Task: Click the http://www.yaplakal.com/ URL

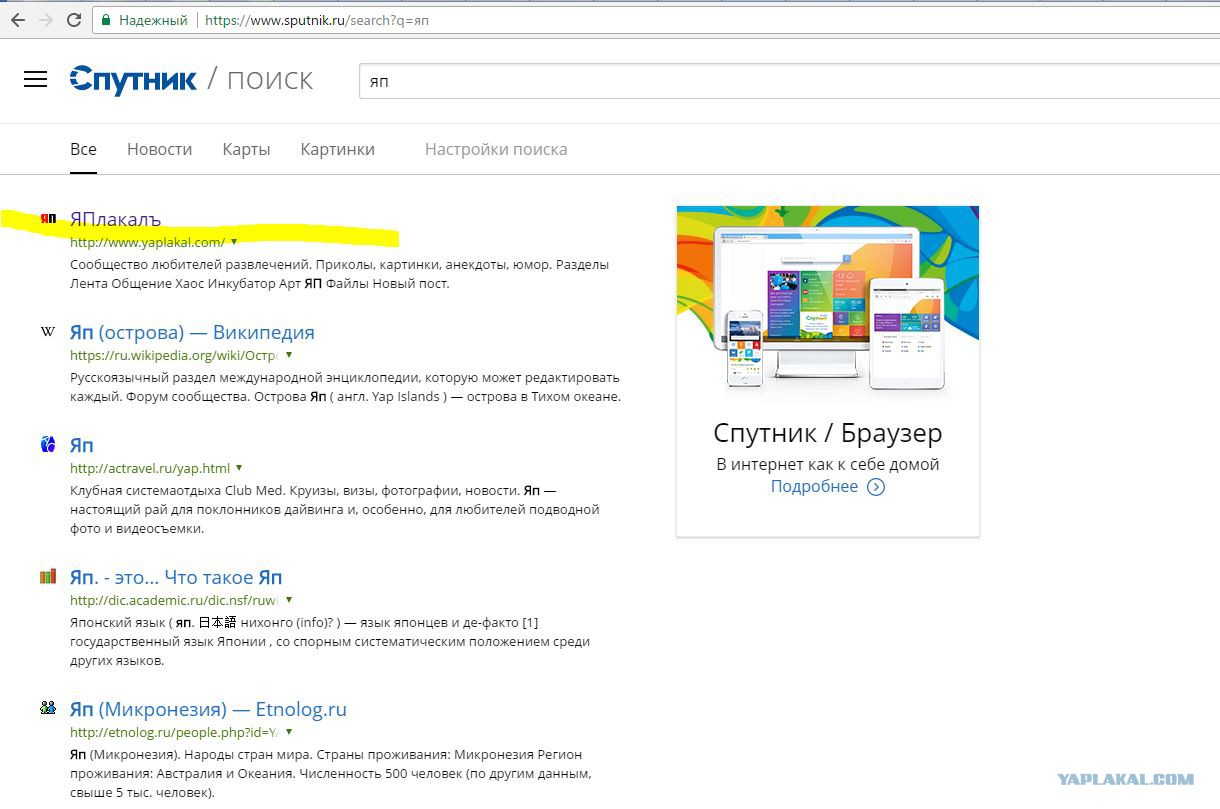Action: click(147, 242)
